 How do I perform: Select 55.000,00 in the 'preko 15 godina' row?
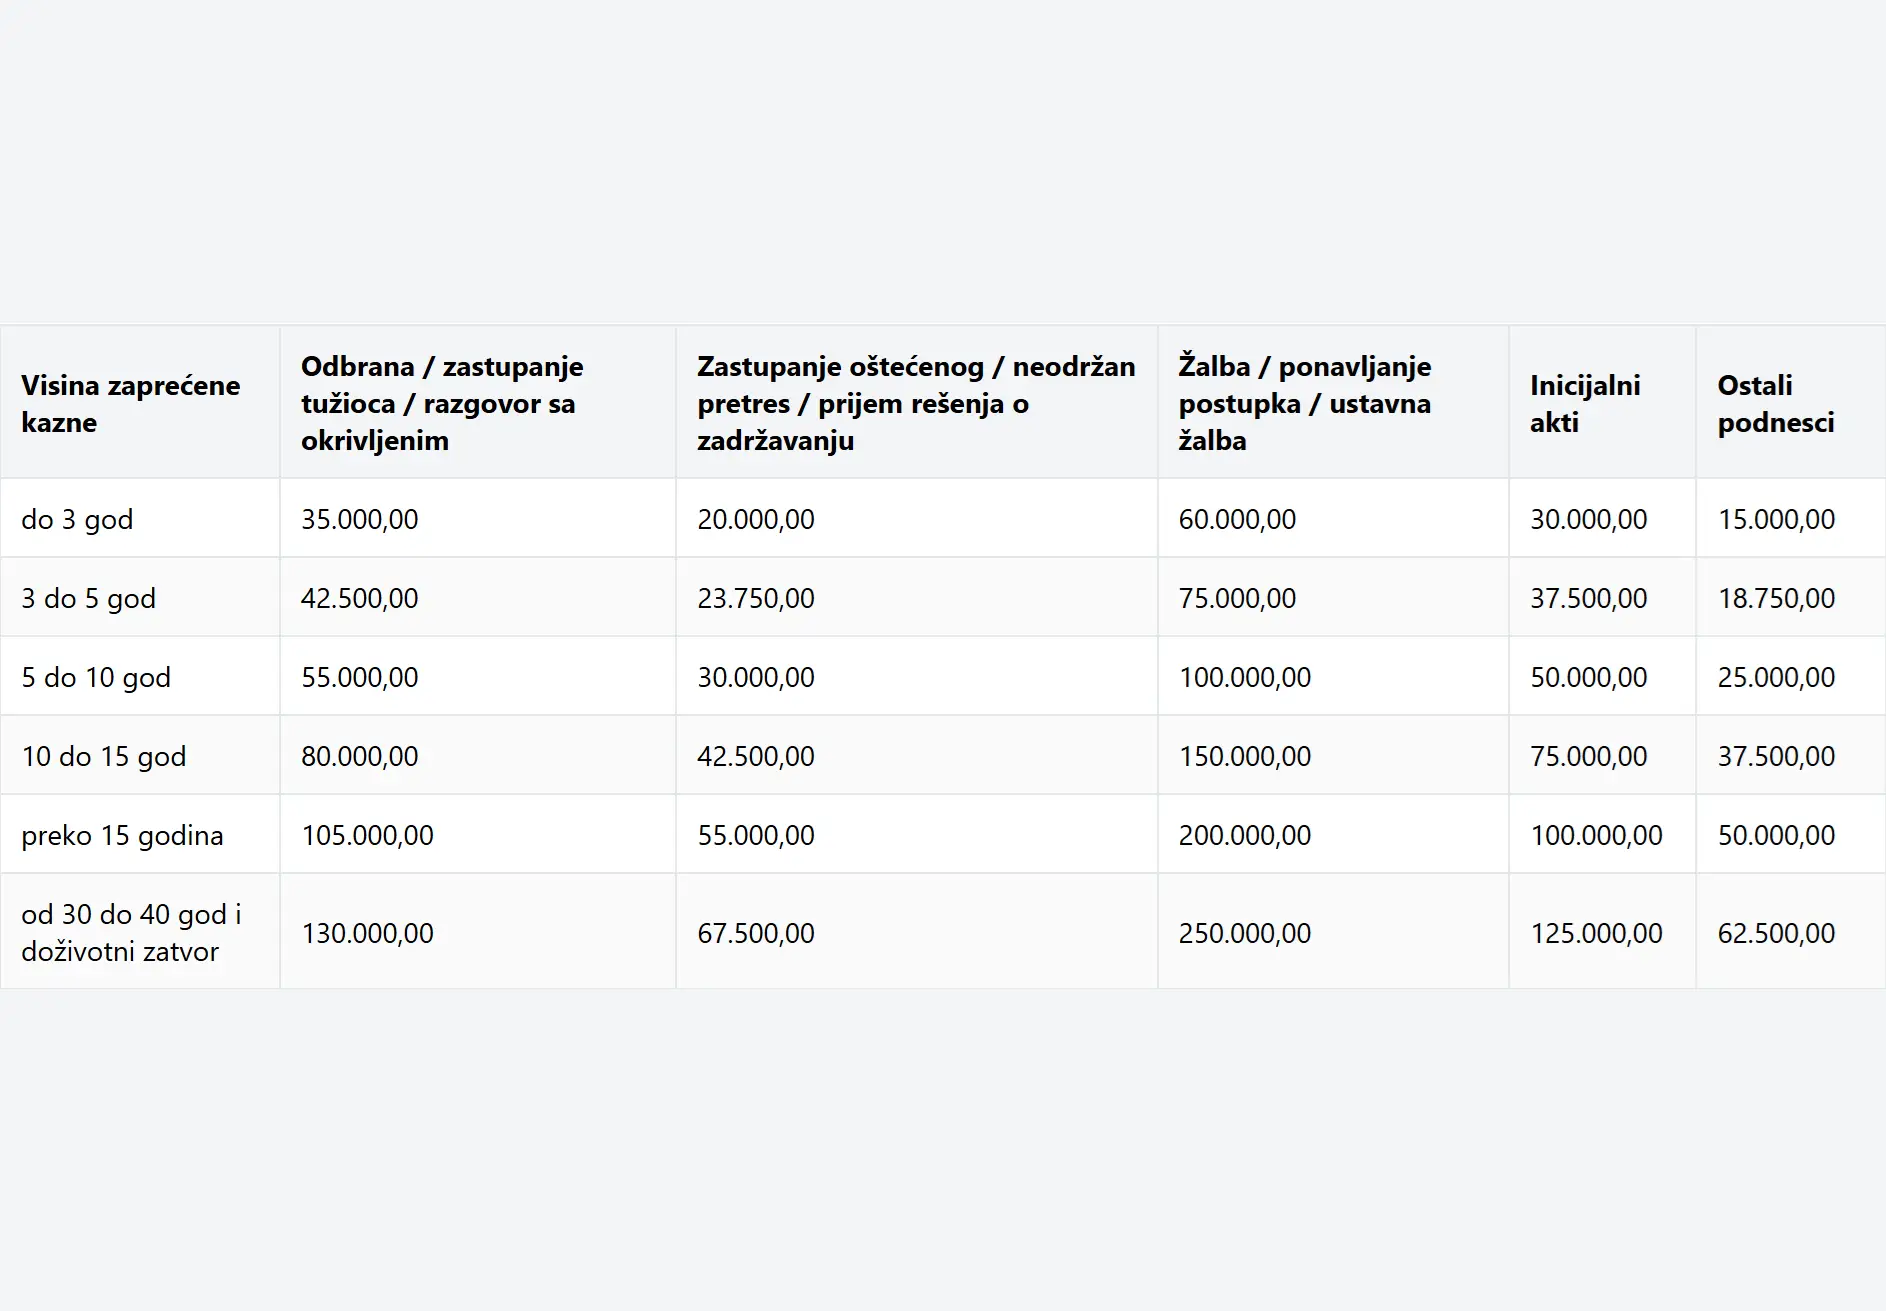[x=756, y=835]
